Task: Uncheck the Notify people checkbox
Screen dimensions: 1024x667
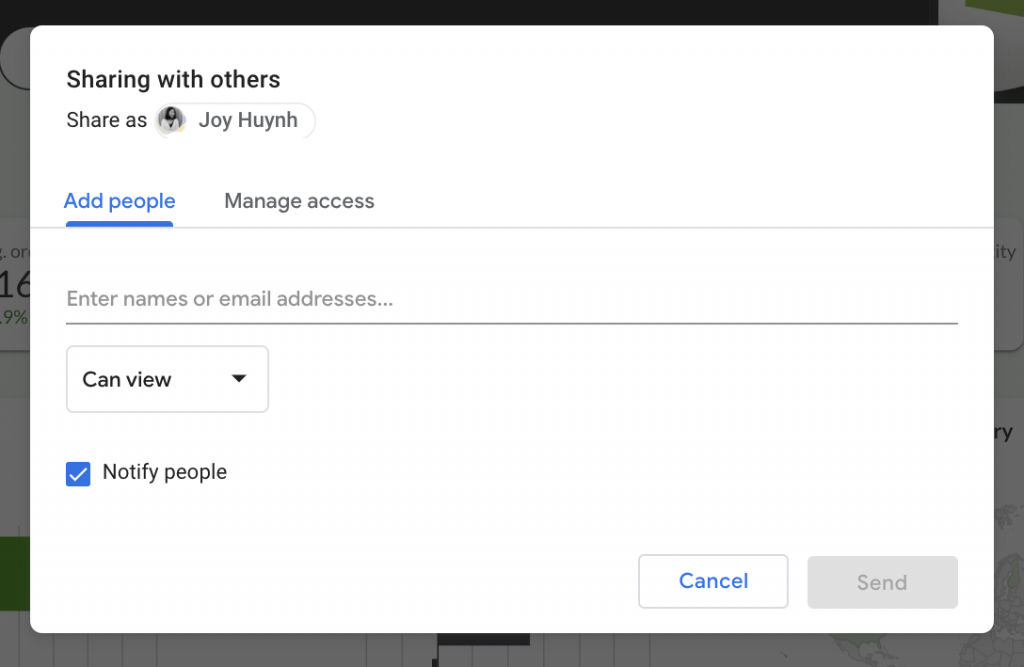Action: [78, 474]
